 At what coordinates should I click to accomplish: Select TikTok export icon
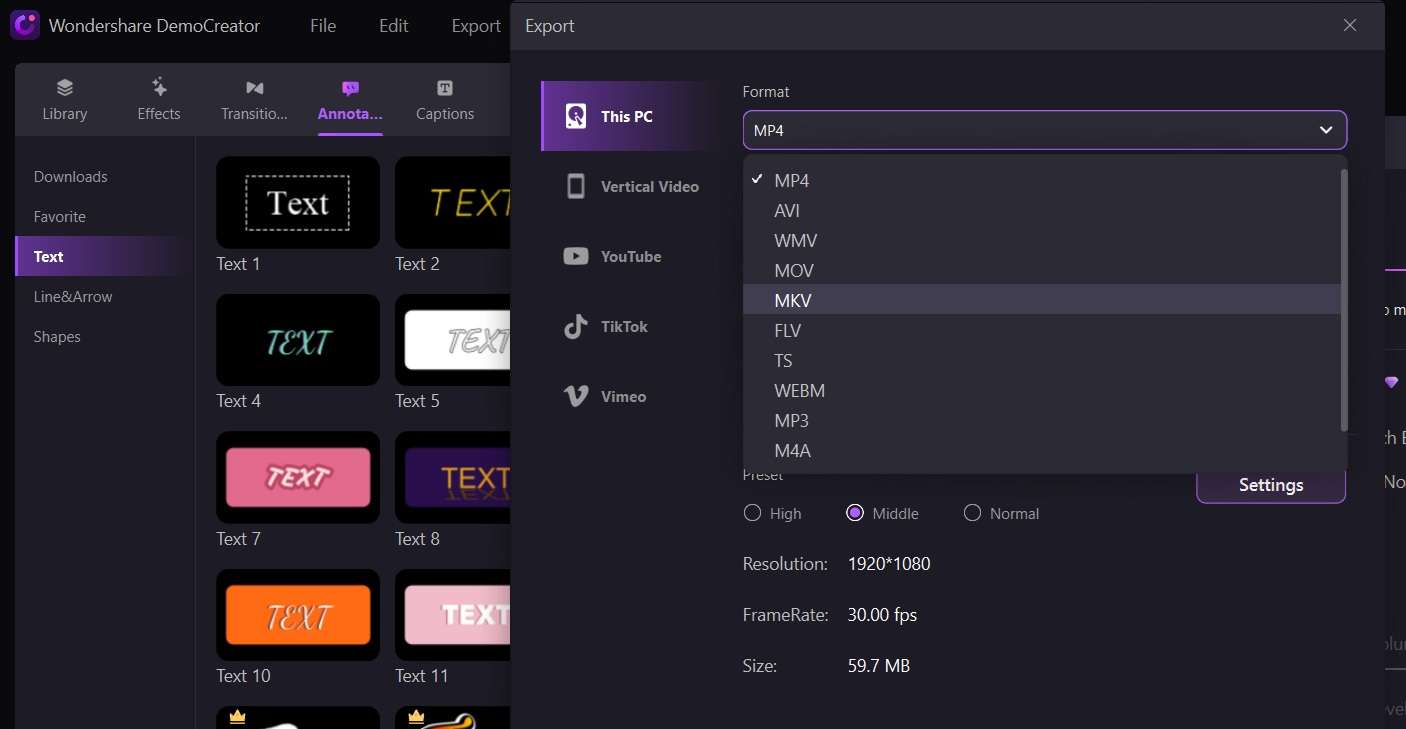(x=576, y=326)
